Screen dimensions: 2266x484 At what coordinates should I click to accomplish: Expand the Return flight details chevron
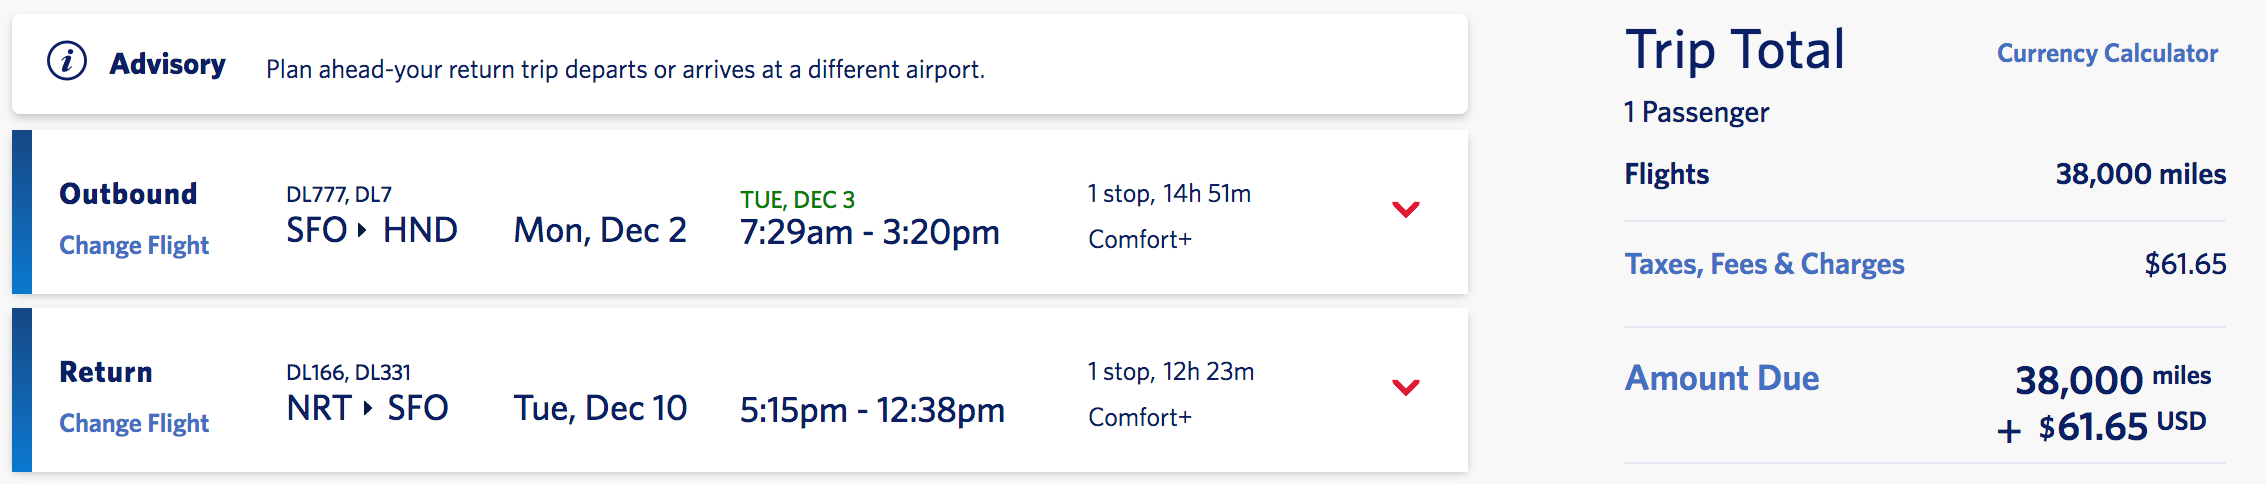(x=1406, y=387)
